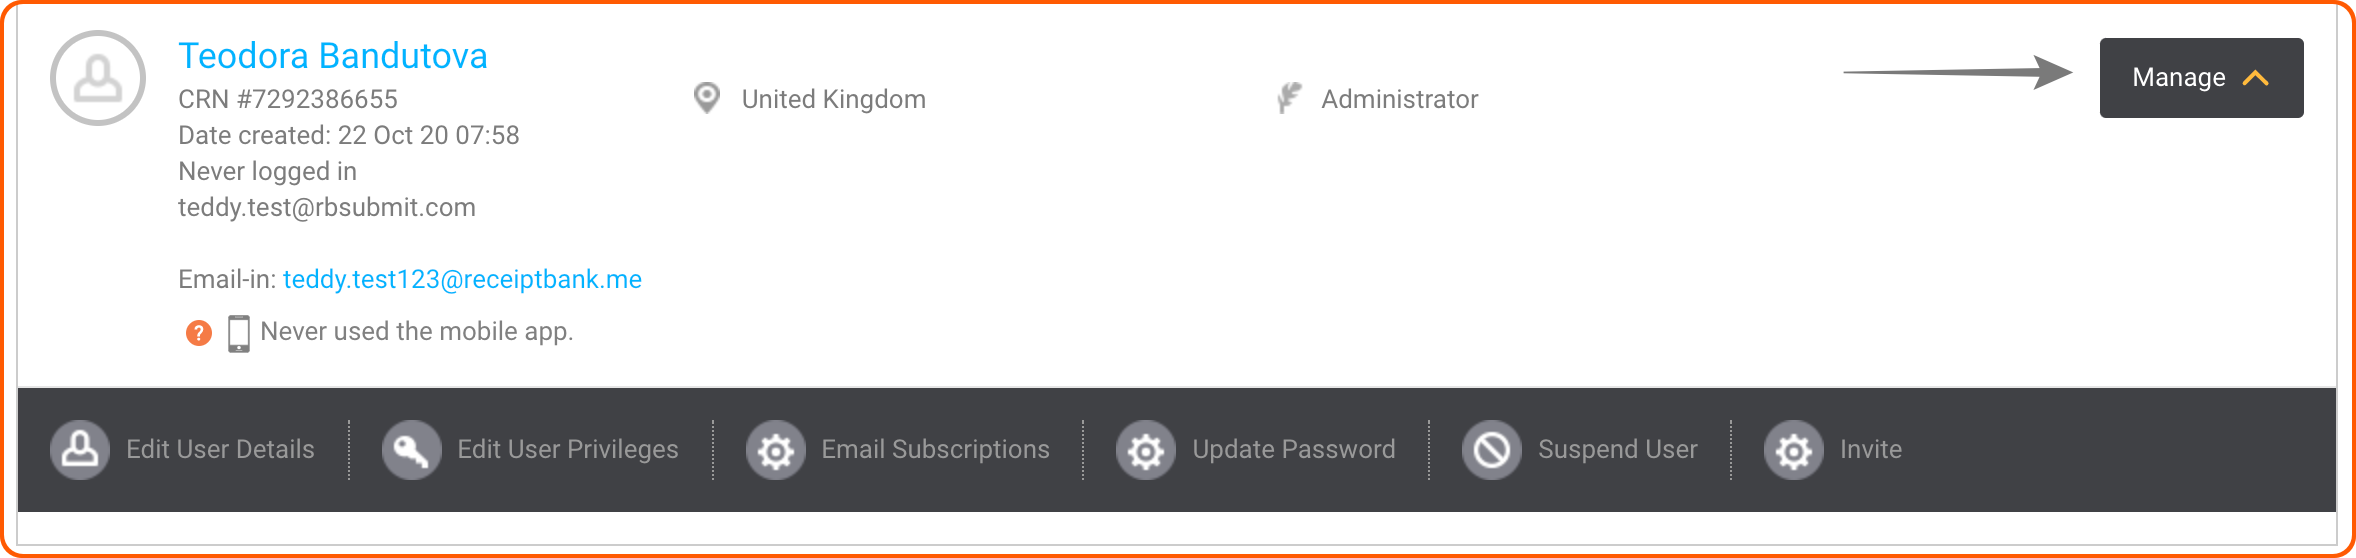
Task: Click the location pin icon
Action: coord(707,98)
